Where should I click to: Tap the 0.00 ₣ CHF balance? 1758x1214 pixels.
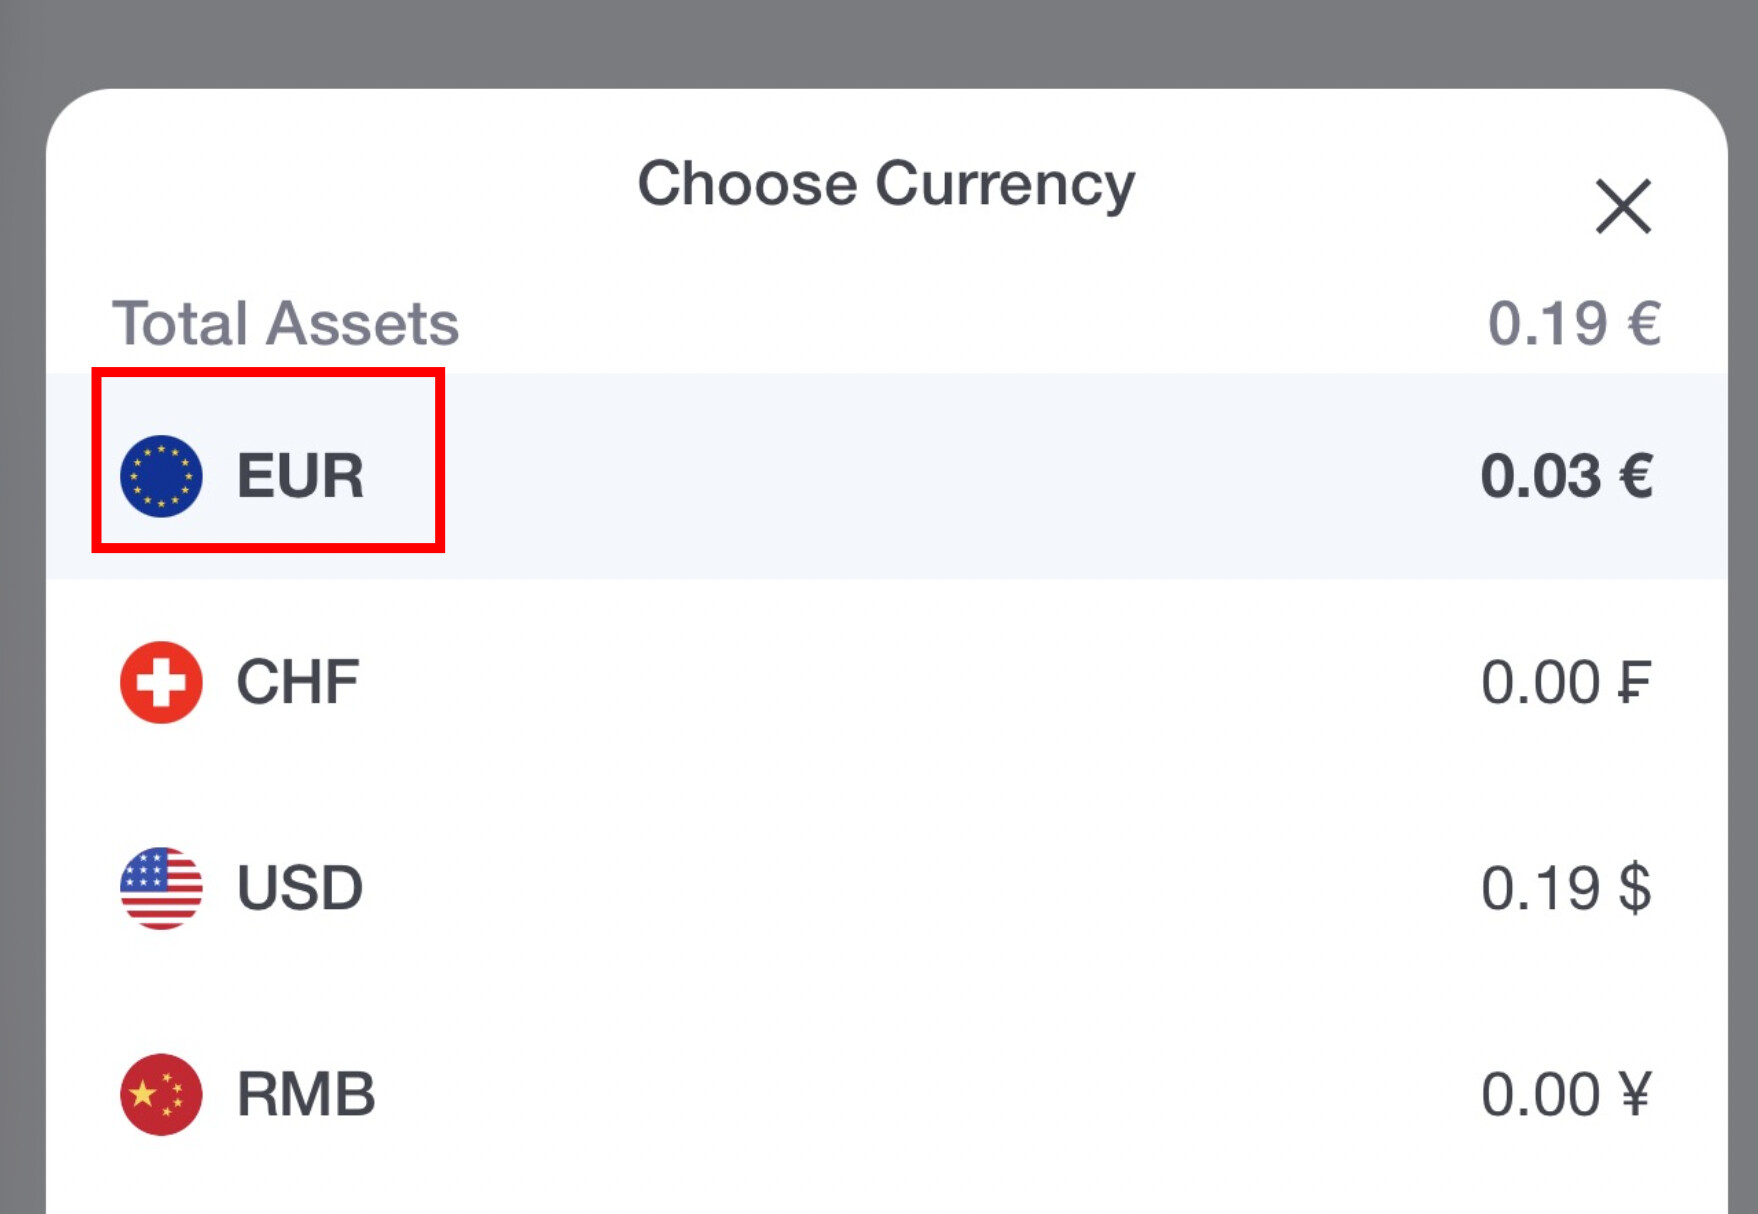coord(1566,682)
